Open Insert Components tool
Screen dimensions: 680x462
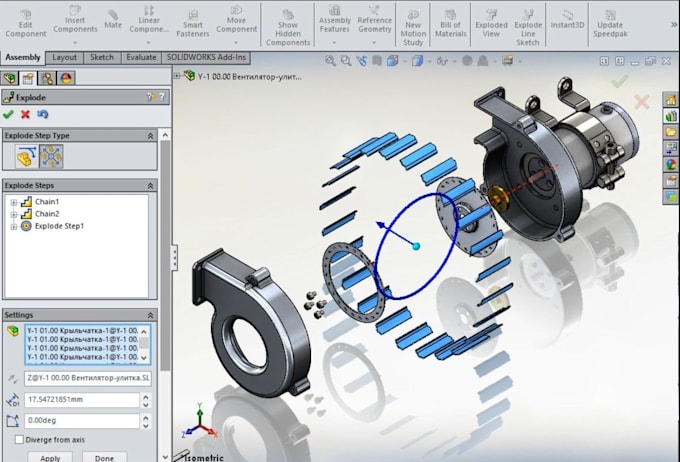tap(75, 20)
